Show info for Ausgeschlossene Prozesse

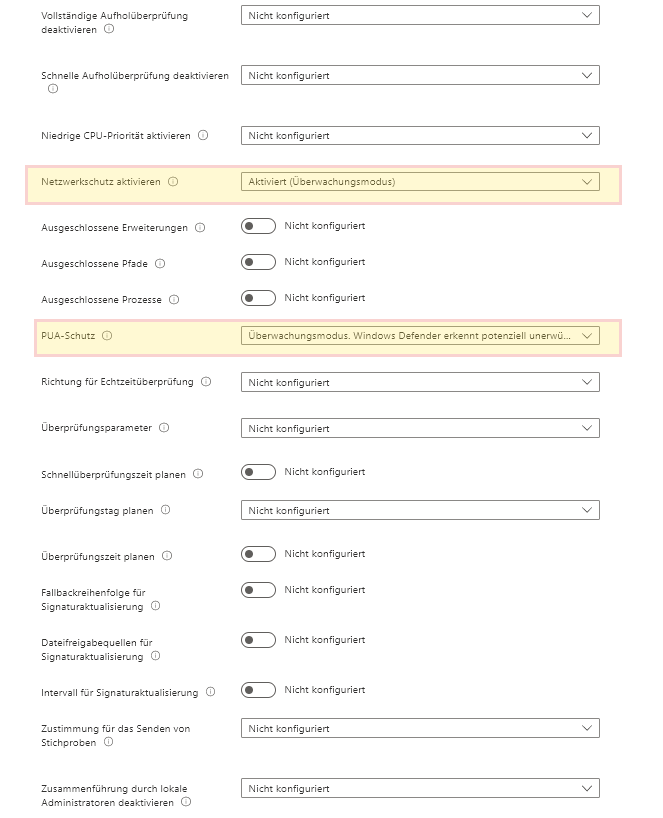tap(173, 300)
